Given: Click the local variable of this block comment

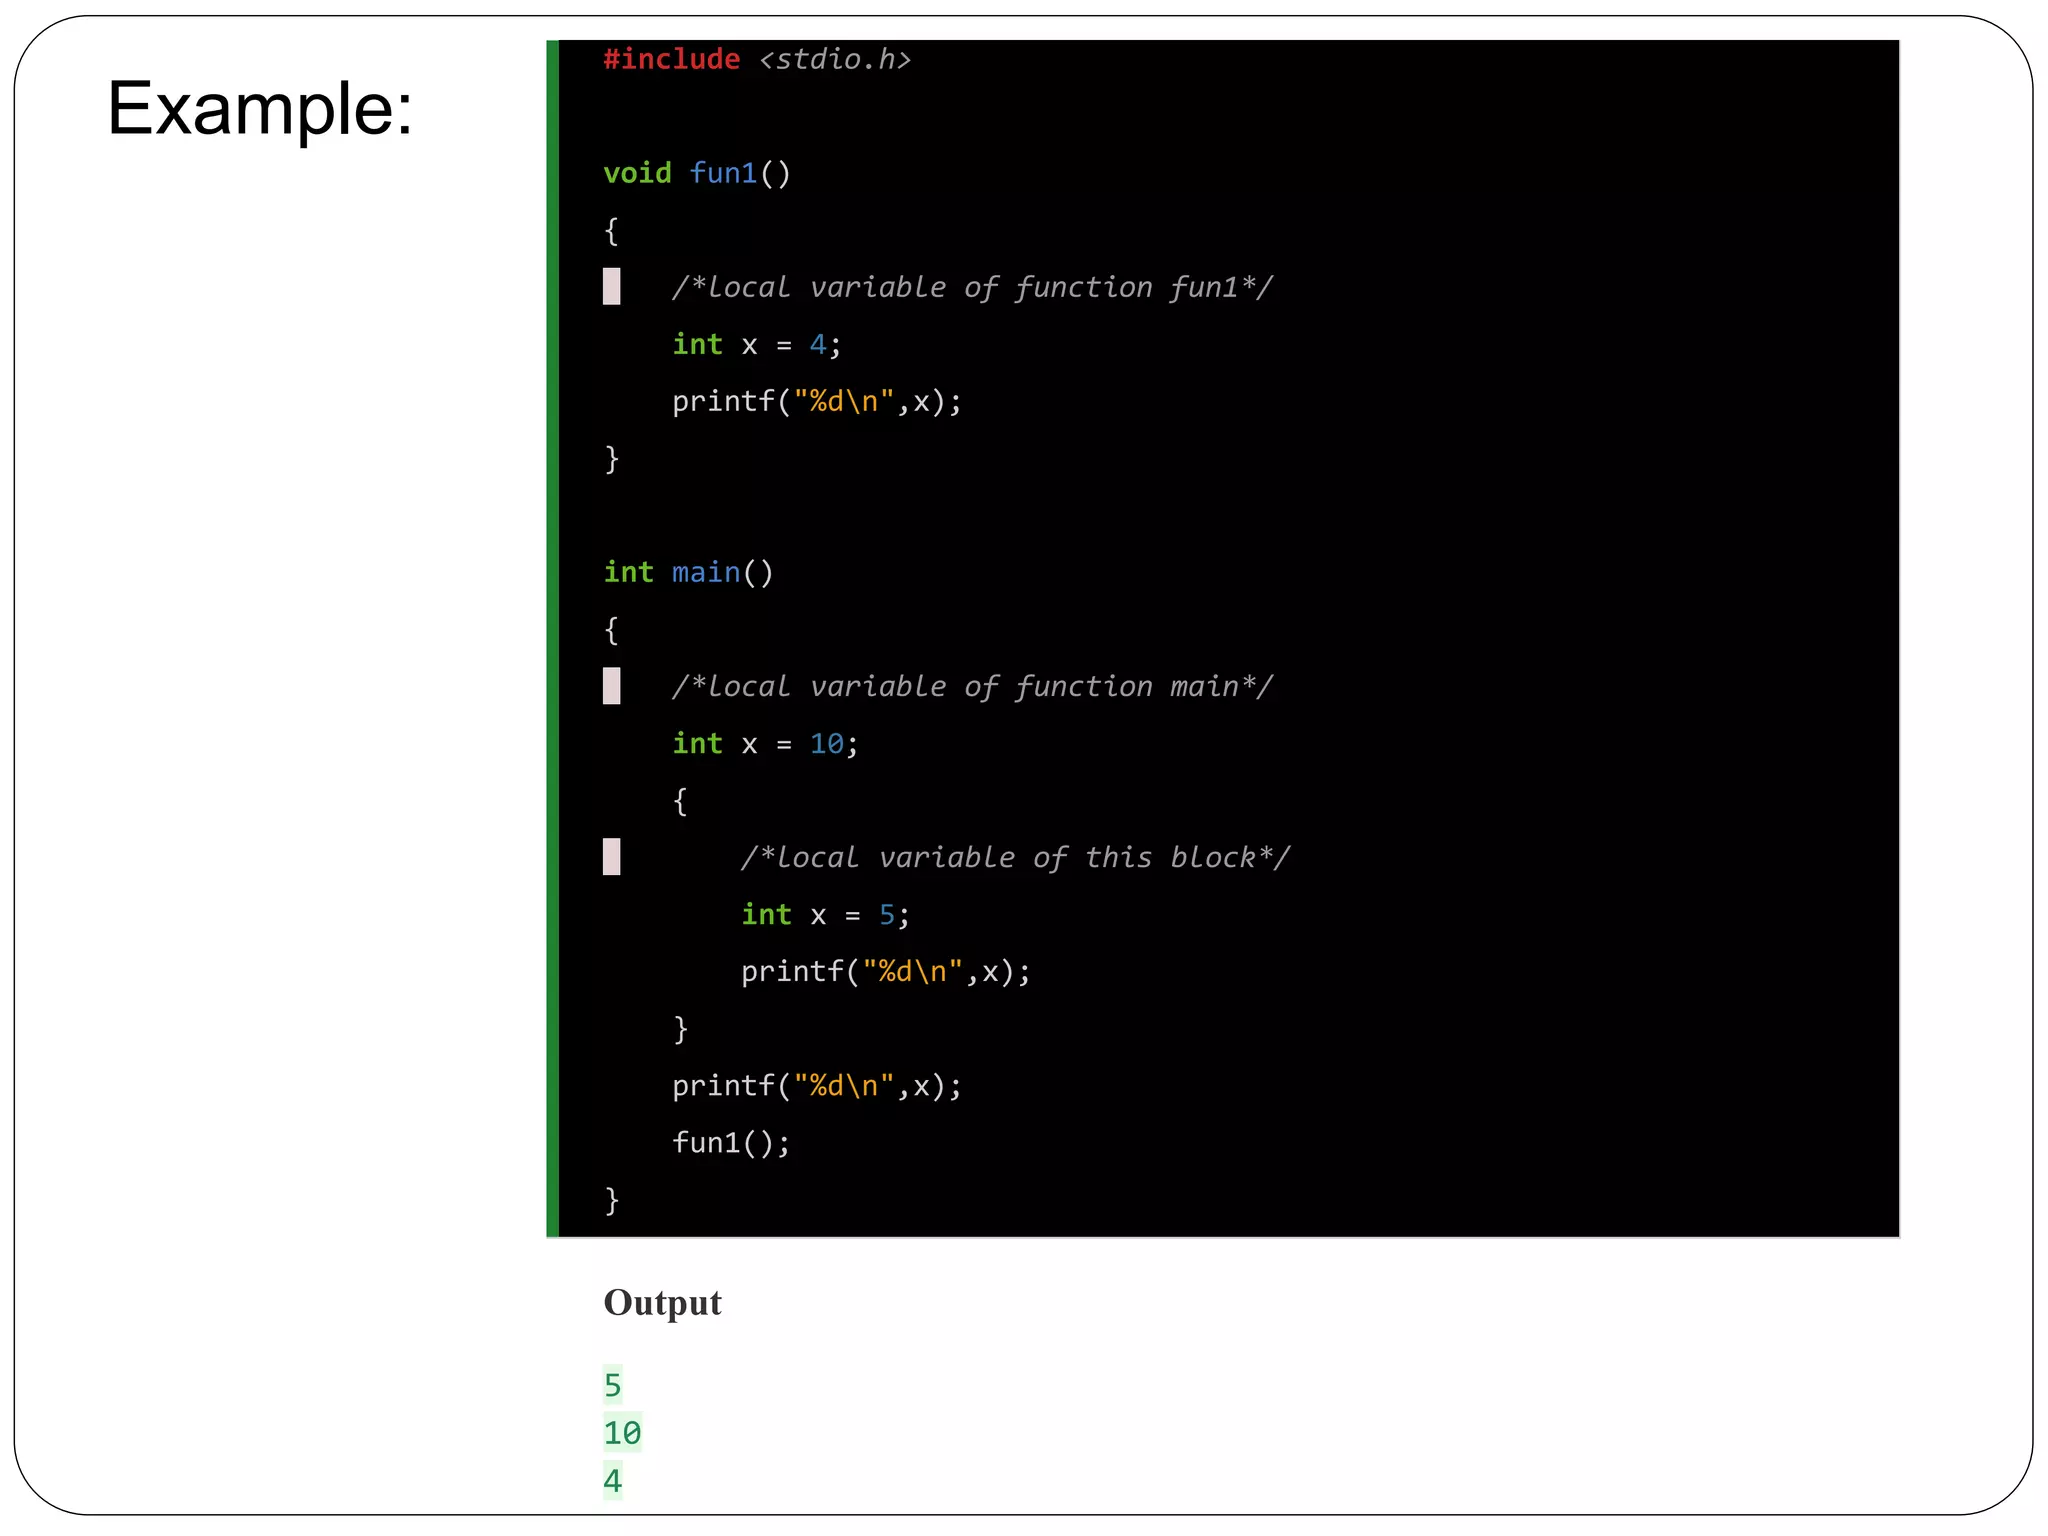Looking at the screenshot, I should (1014, 858).
